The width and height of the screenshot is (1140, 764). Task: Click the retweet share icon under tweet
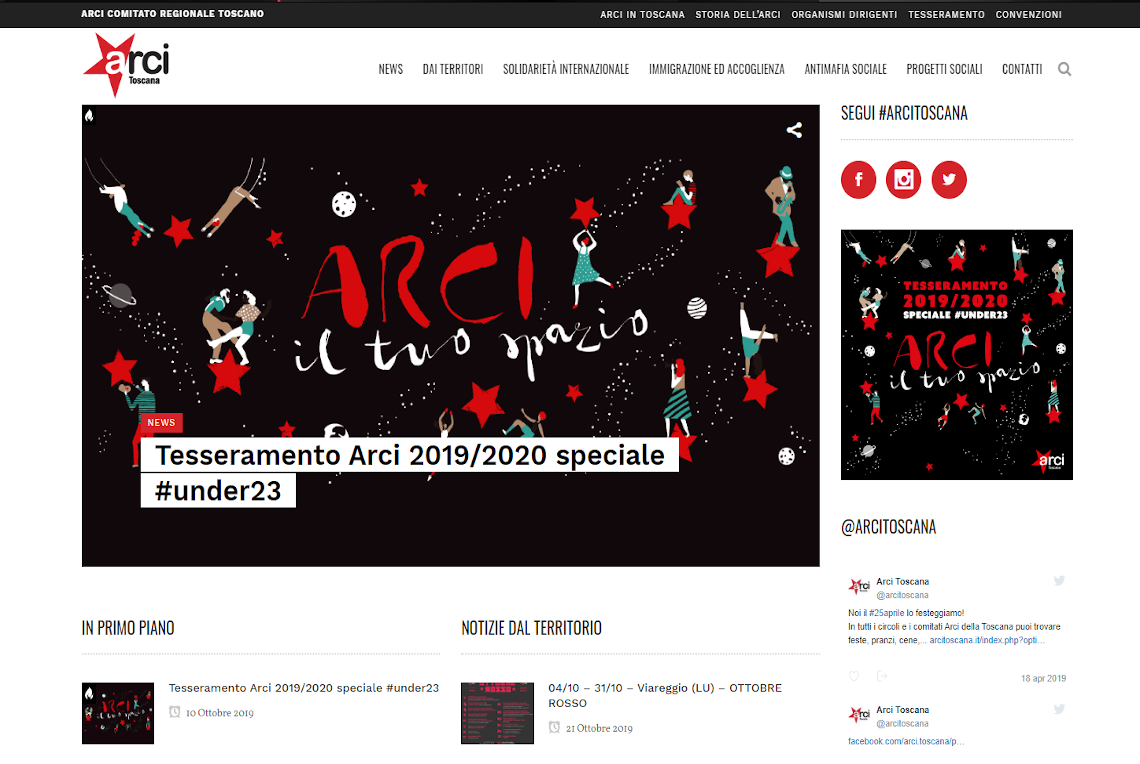pos(882,676)
